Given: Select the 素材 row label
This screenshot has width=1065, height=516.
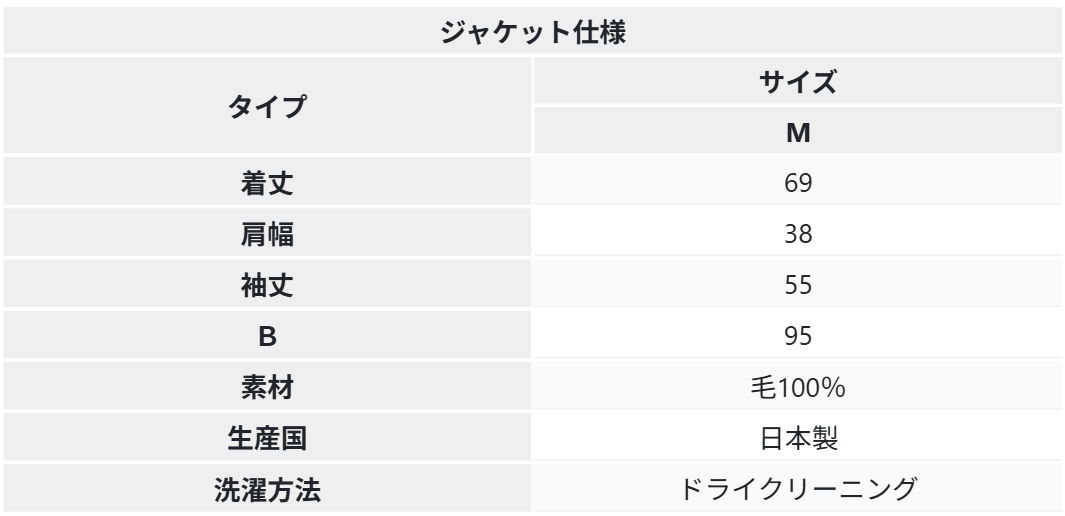Looking at the screenshot, I should (266, 387).
